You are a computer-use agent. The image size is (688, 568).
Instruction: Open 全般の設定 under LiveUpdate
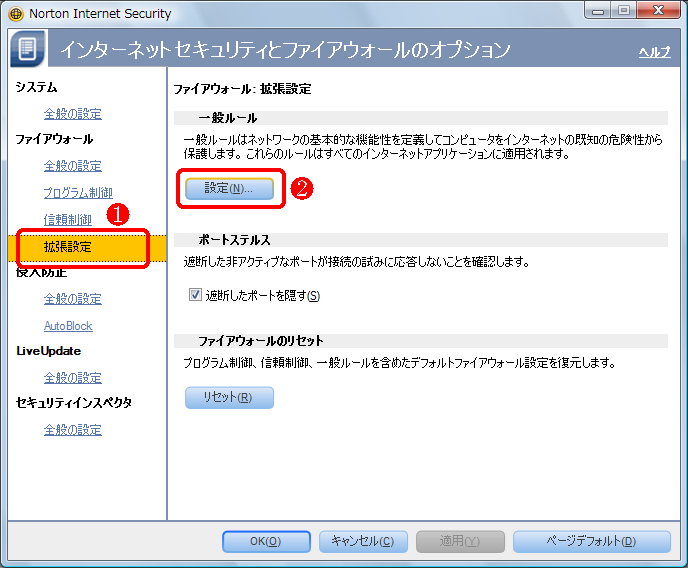tap(72, 378)
